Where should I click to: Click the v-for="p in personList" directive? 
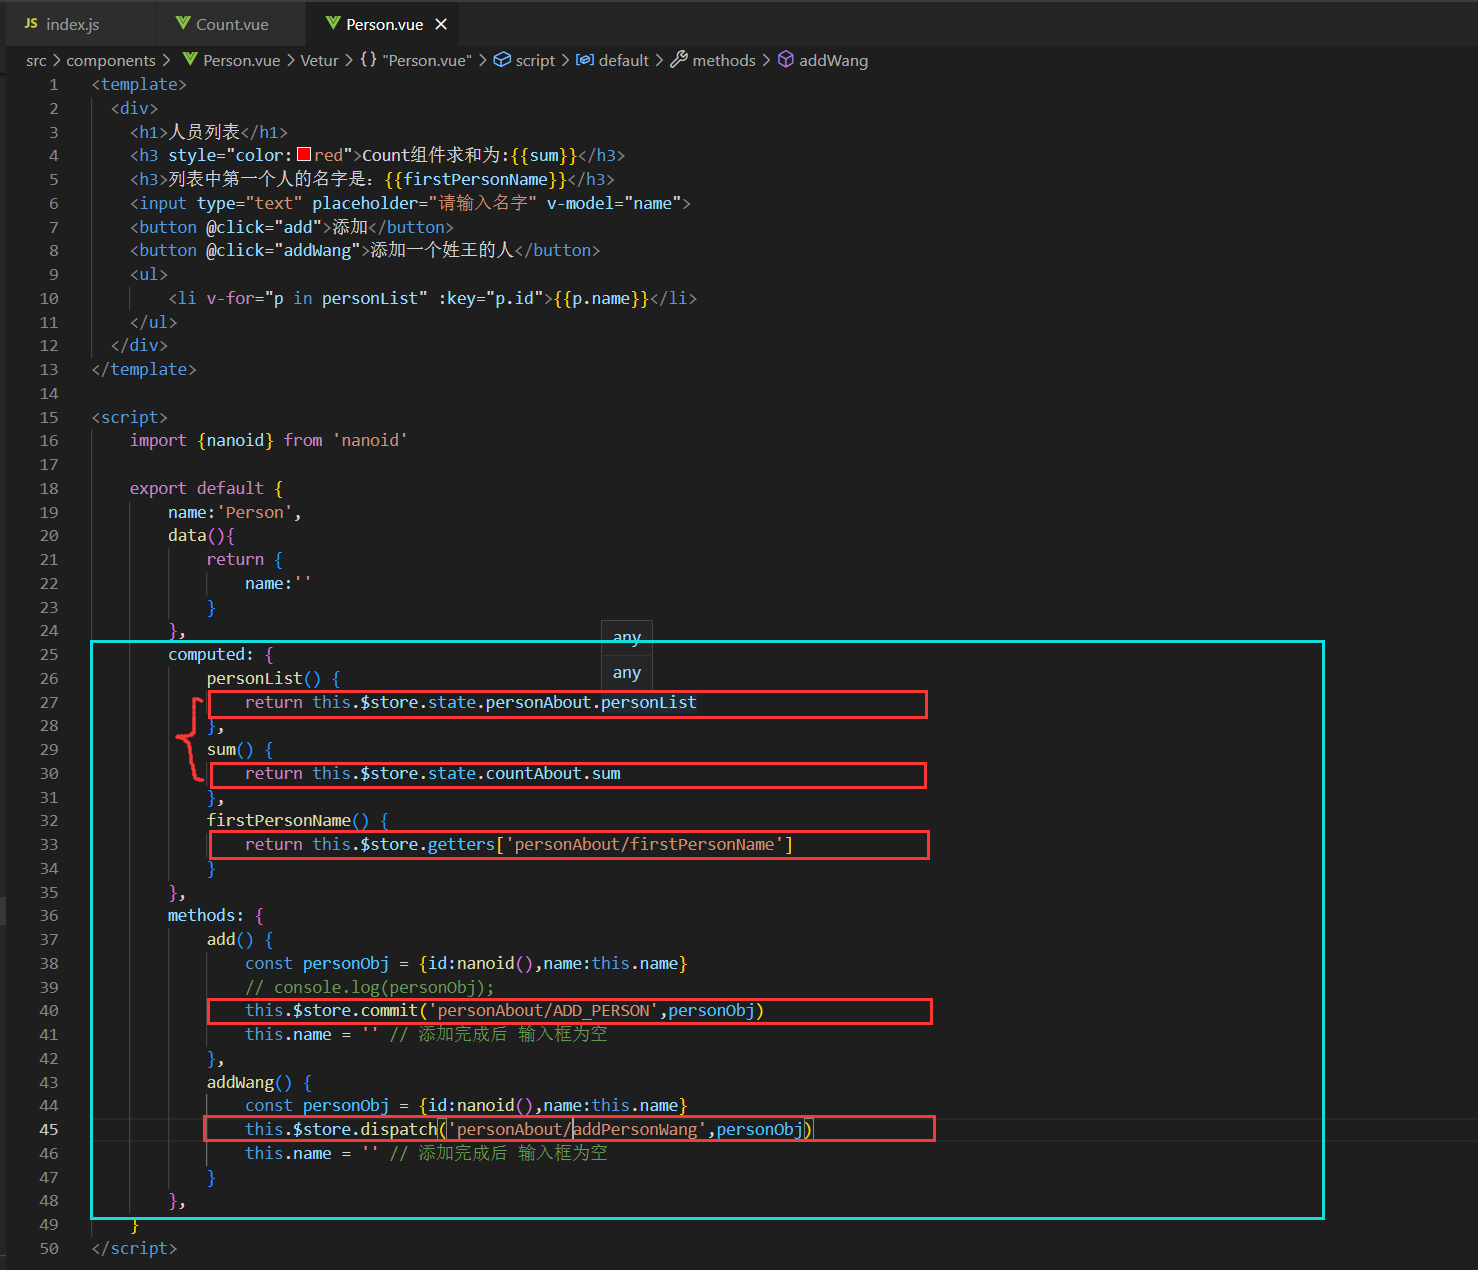pos(317,299)
